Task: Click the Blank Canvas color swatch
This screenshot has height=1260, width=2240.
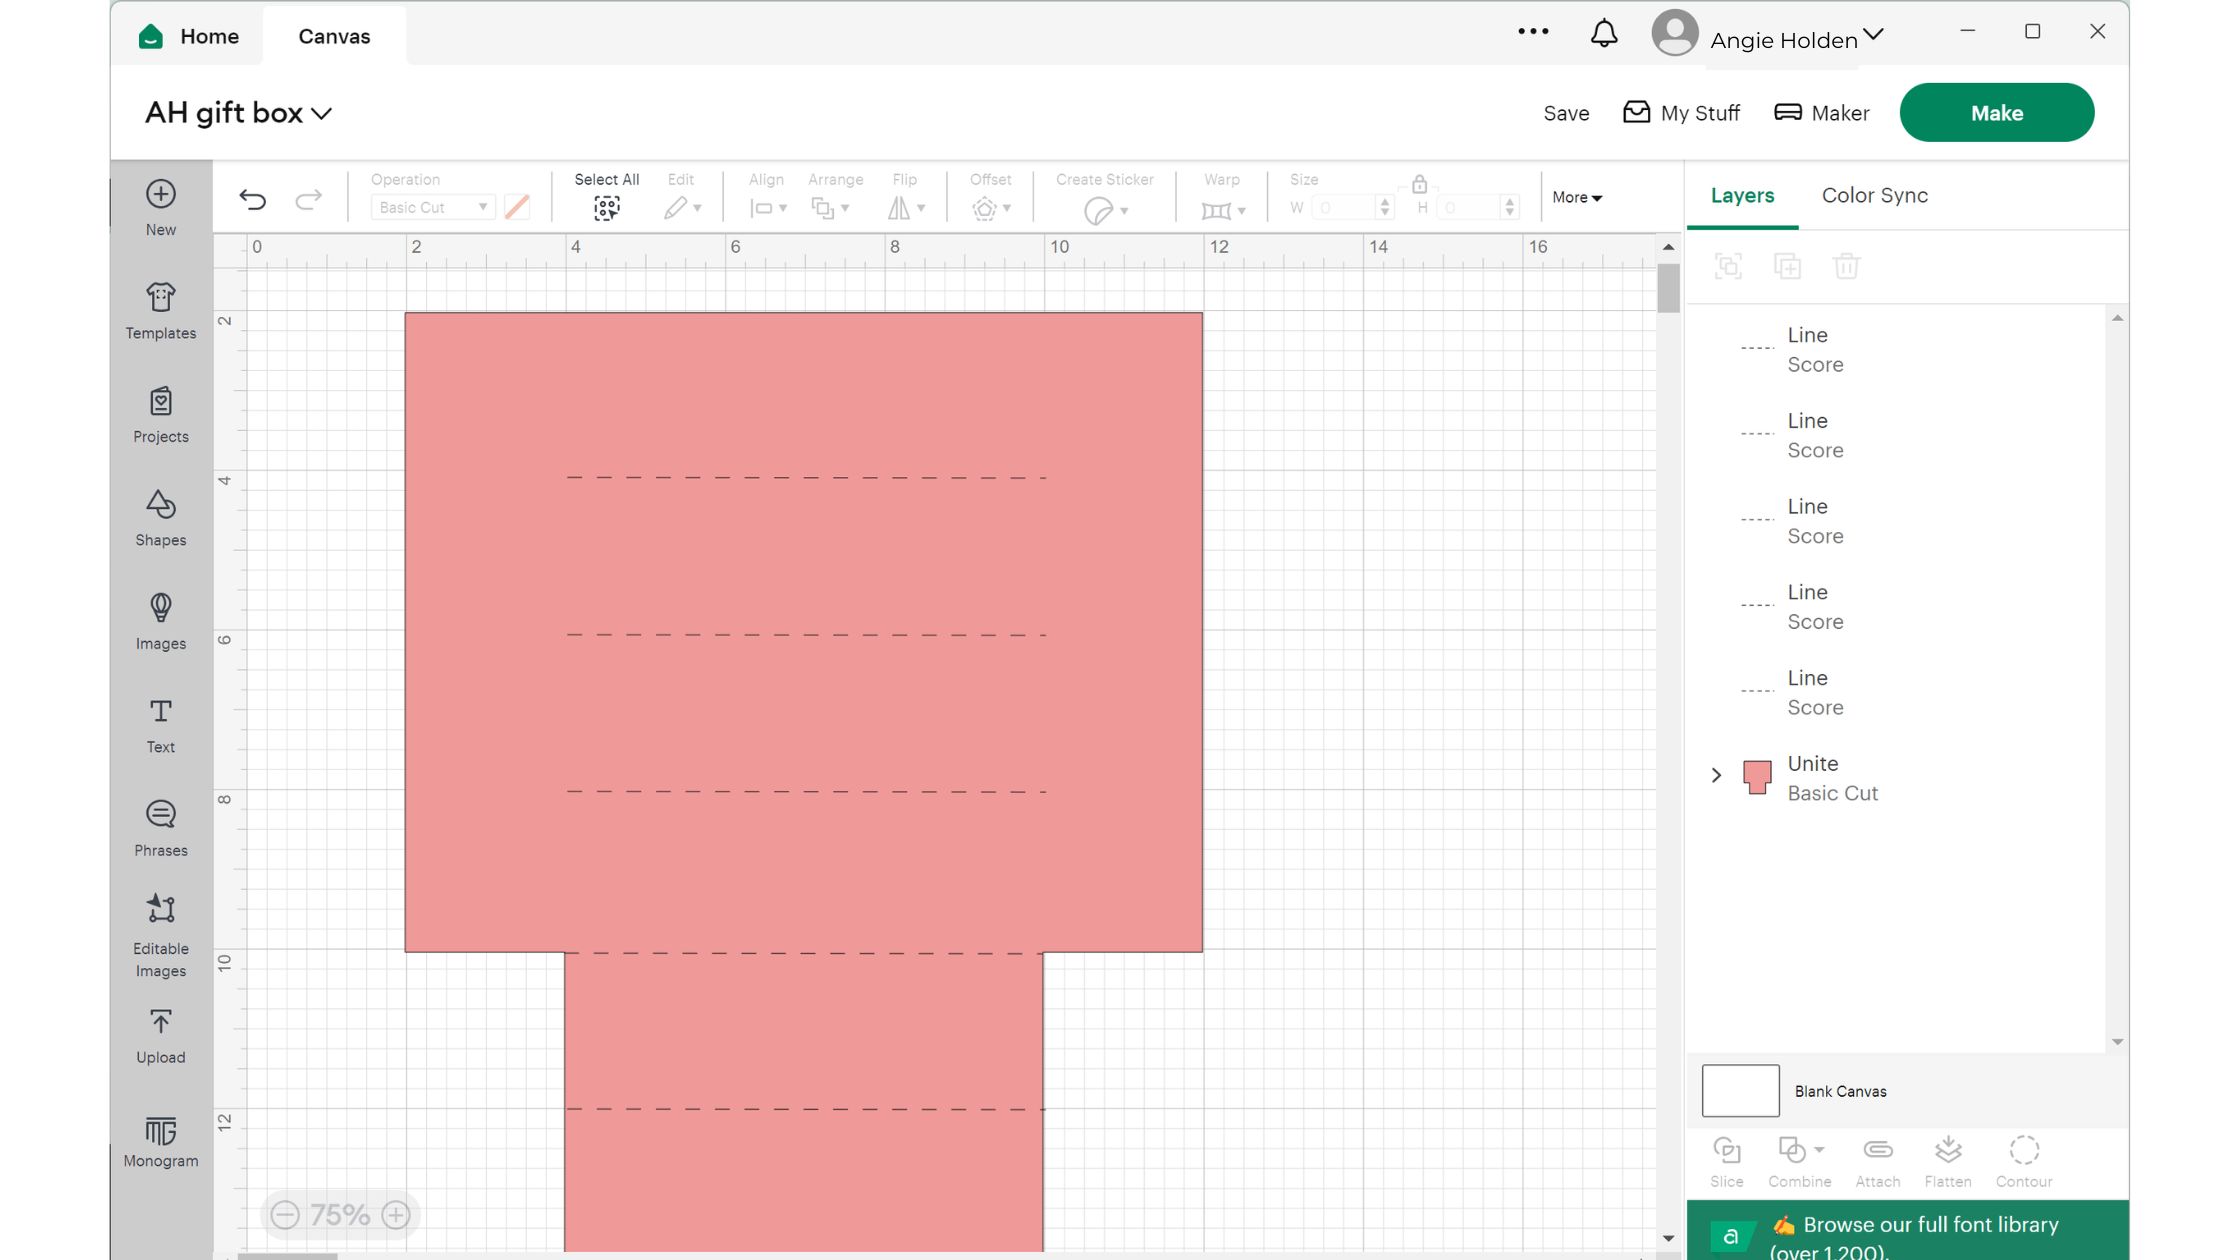Action: click(1740, 1090)
